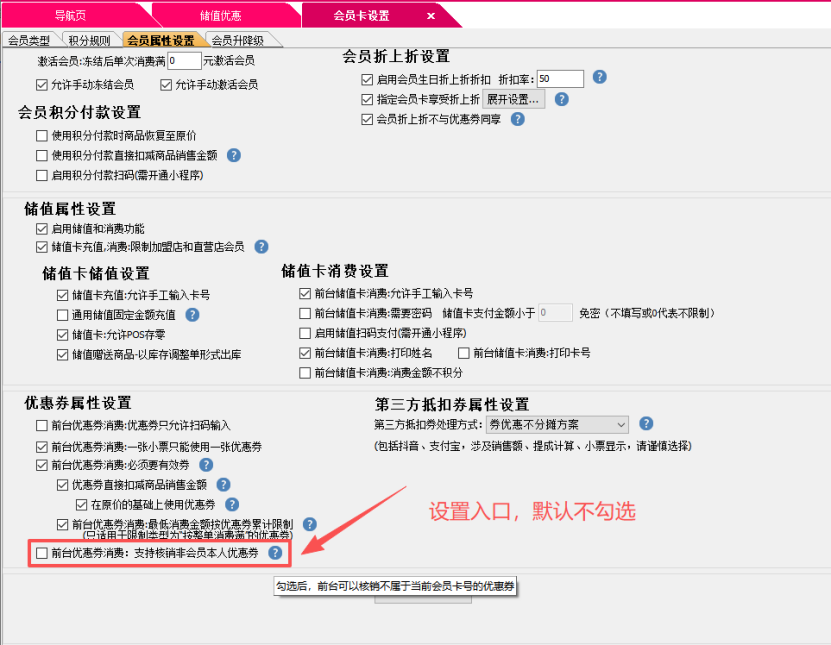Toggle 会员折上折不与优惠券同享 checkbox

pos(367,119)
